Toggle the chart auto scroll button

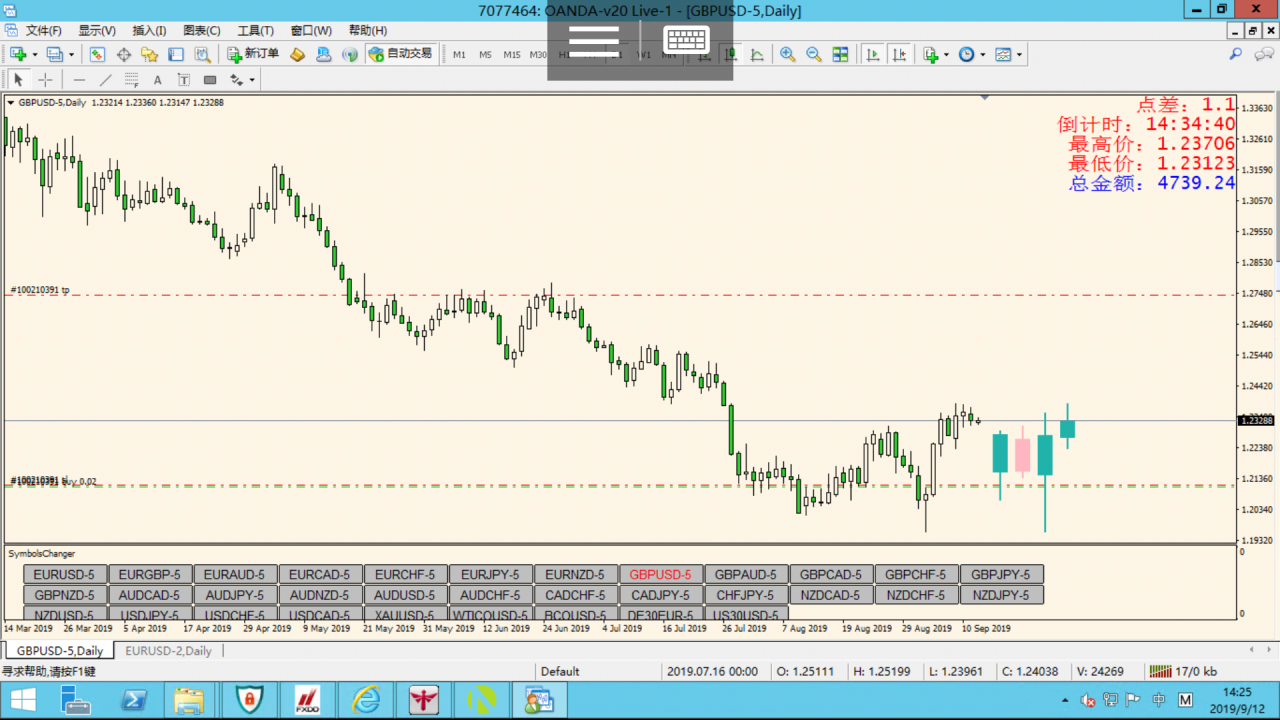[873, 54]
